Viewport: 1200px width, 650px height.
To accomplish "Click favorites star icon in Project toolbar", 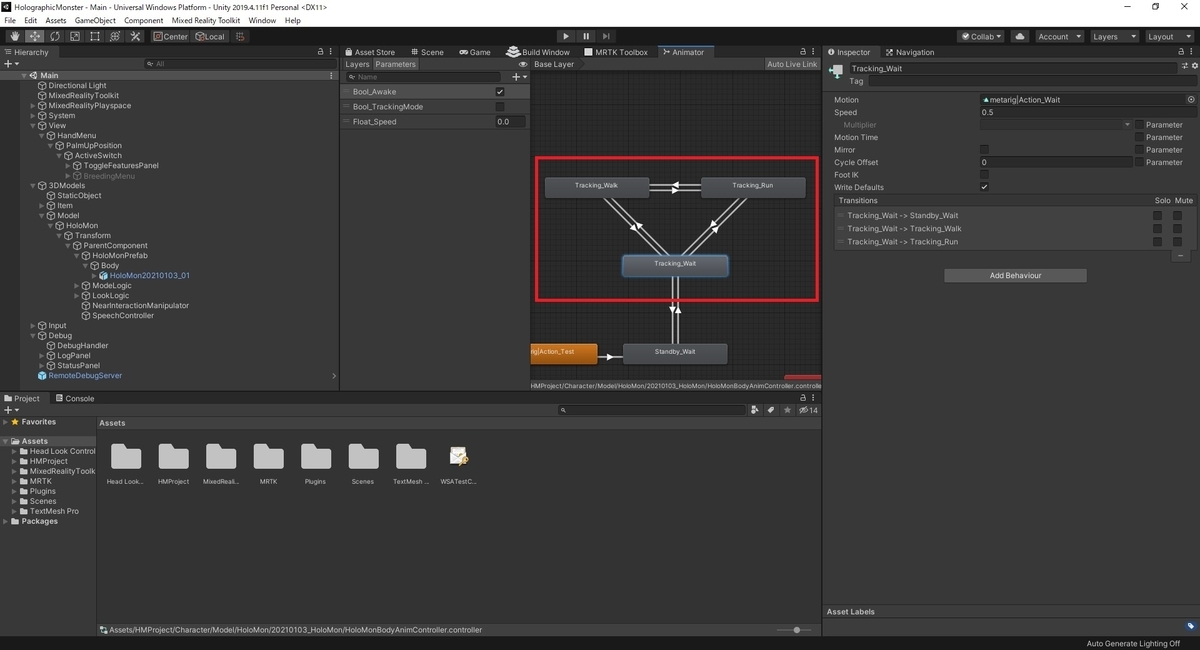I will [x=785, y=410].
